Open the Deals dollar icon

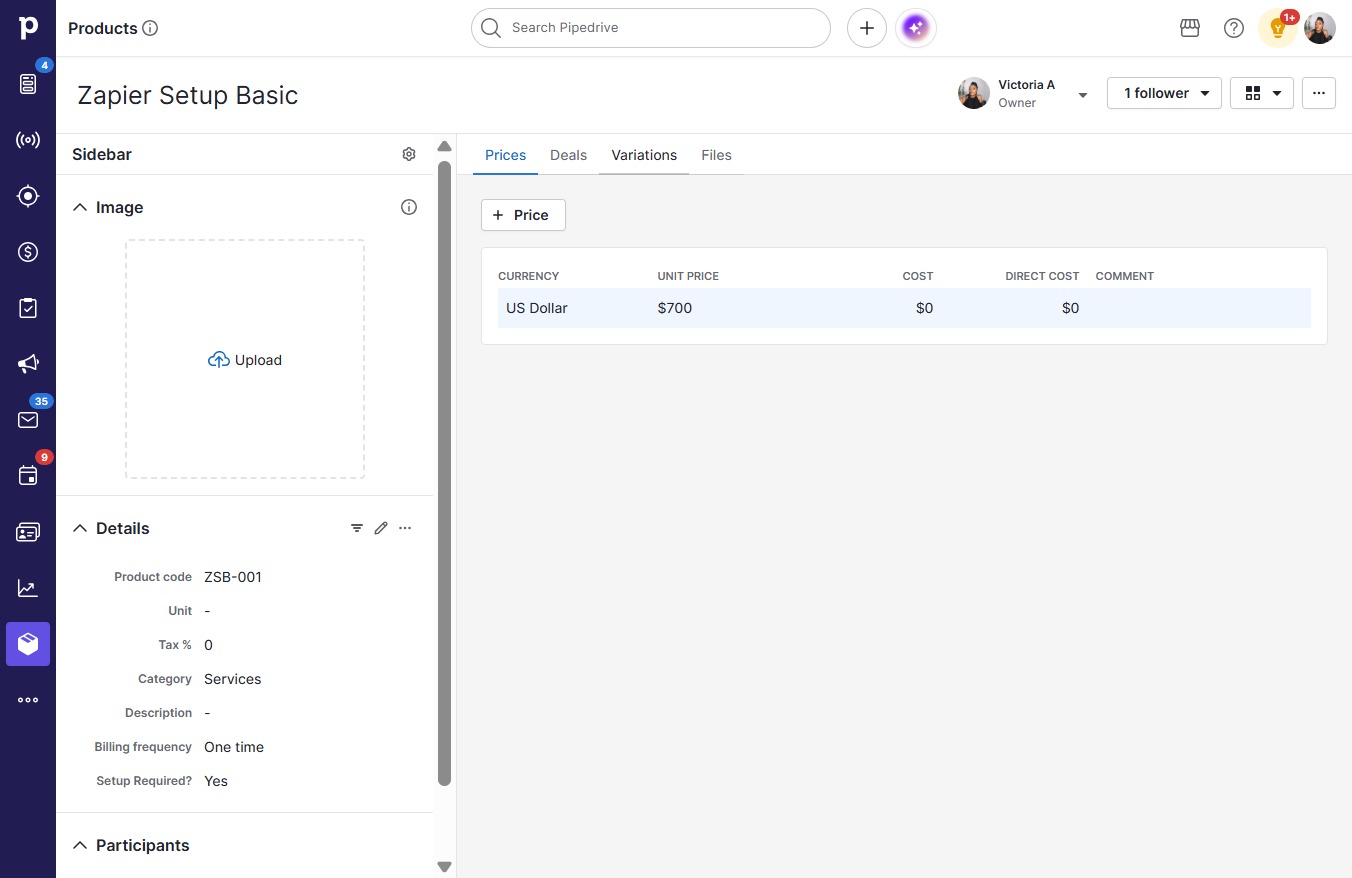click(28, 252)
